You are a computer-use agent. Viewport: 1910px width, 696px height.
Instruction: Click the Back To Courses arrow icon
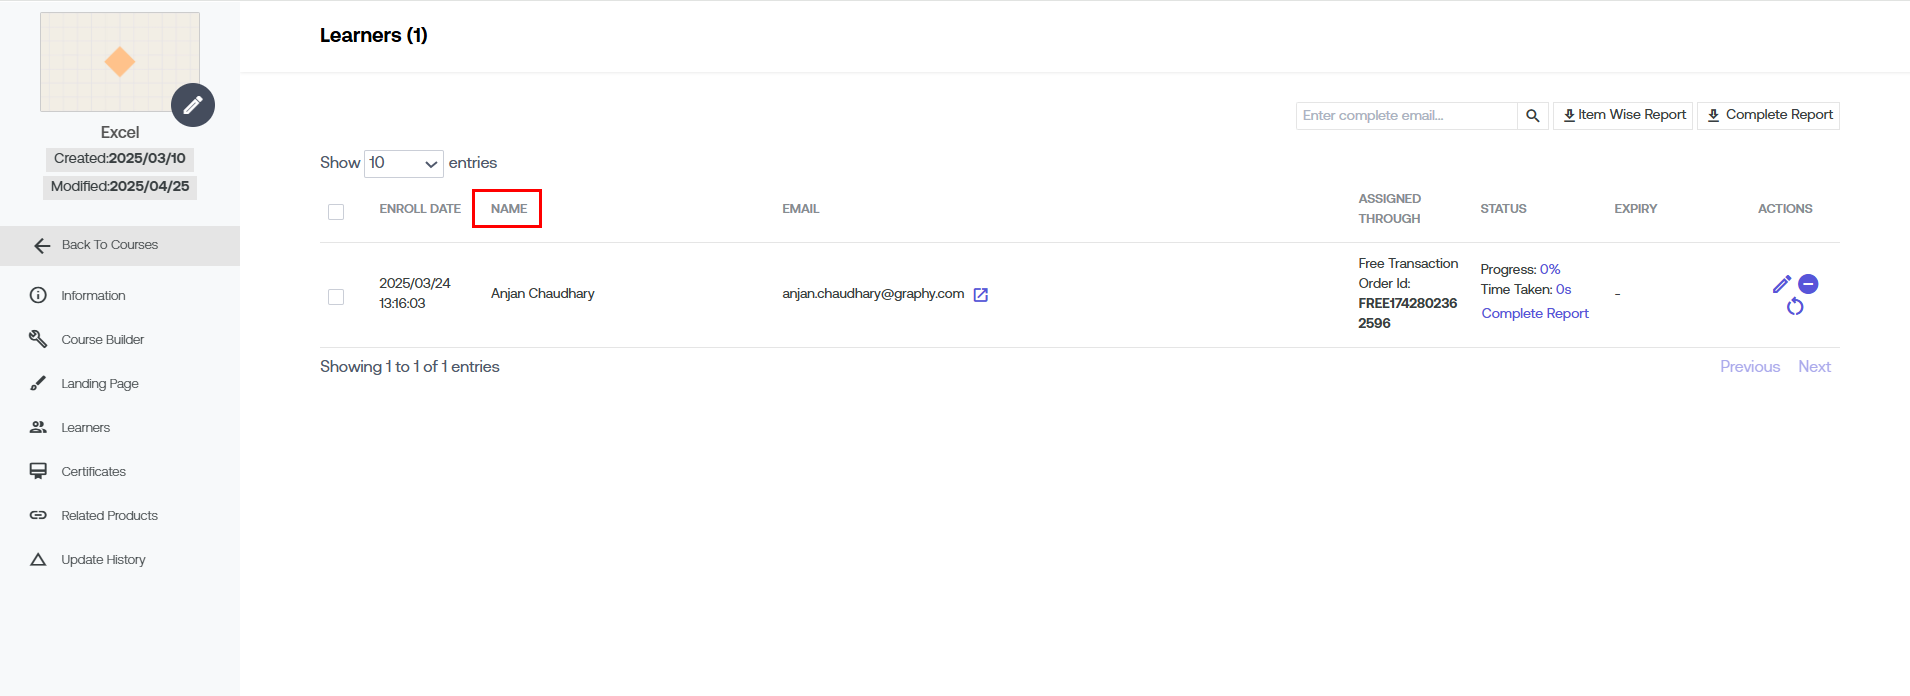click(42, 246)
